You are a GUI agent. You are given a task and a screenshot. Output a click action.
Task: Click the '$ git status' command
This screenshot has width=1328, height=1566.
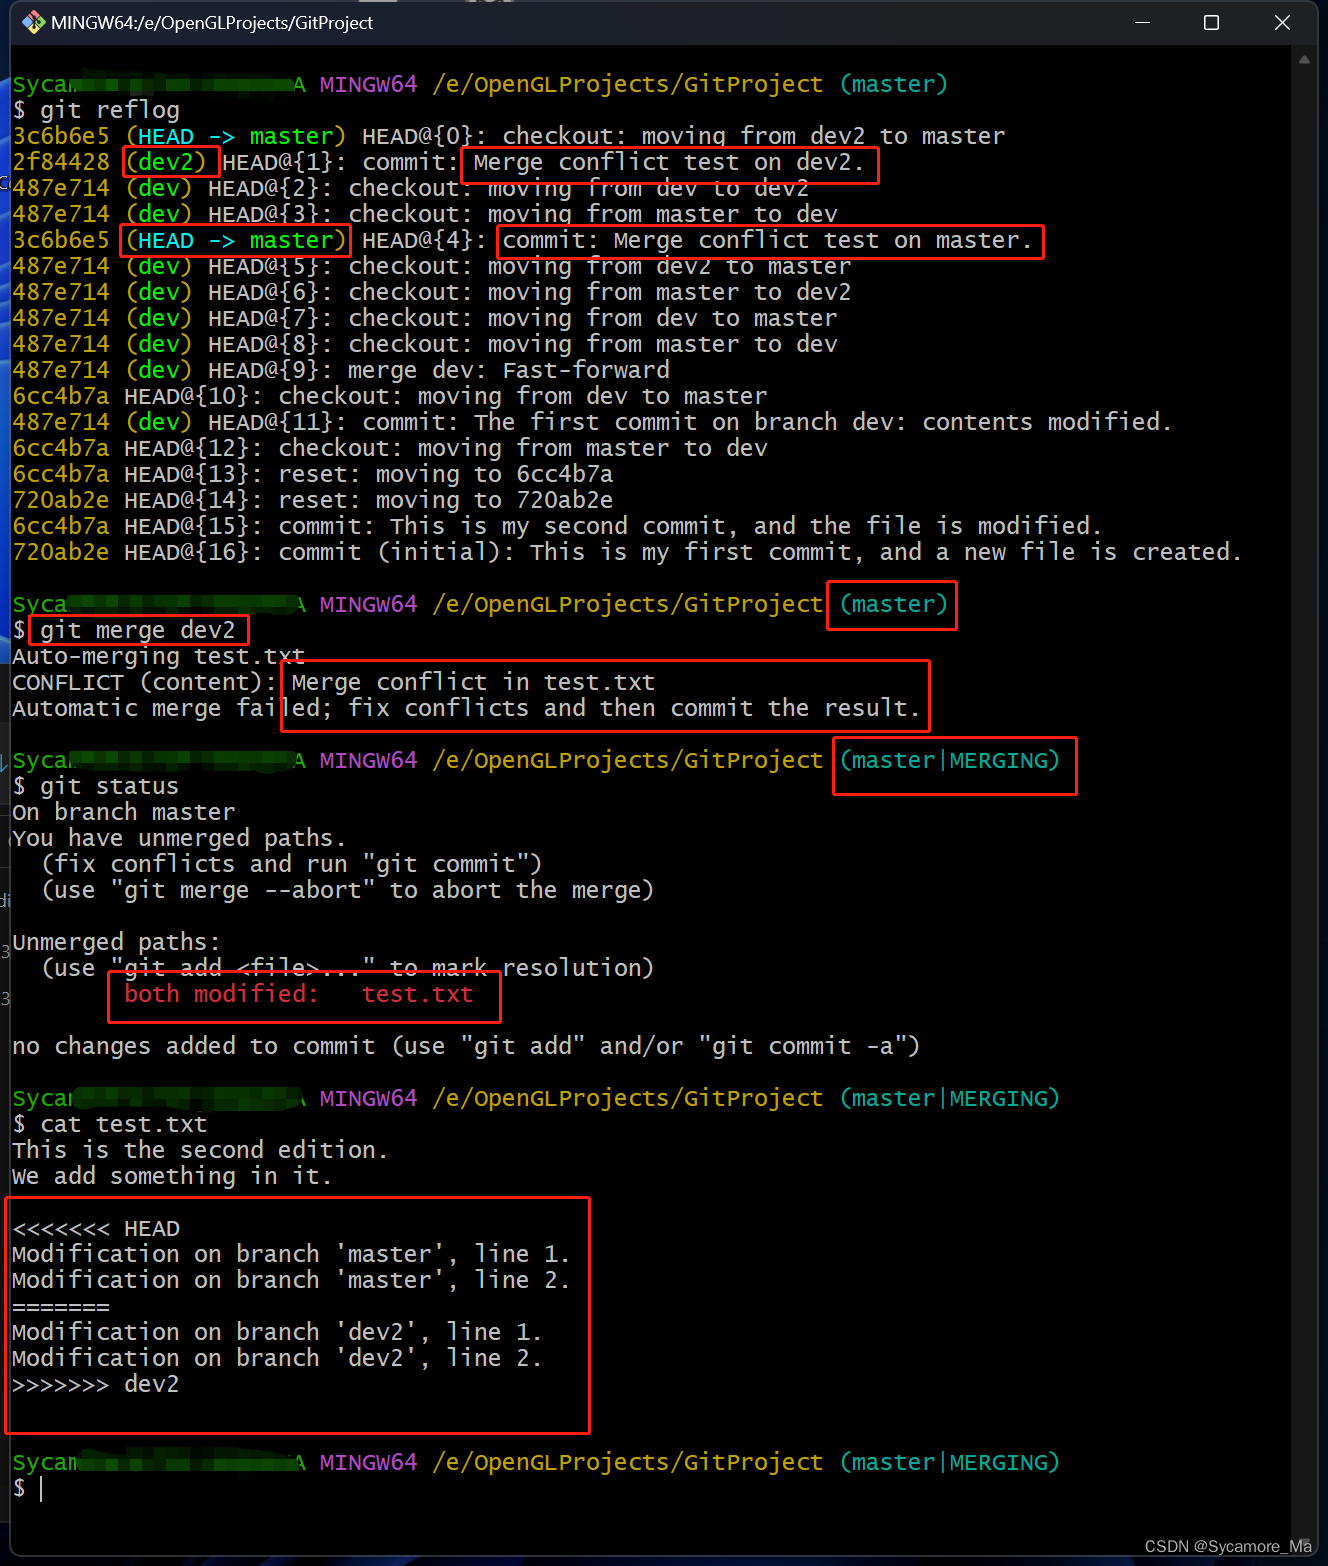[96, 786]
